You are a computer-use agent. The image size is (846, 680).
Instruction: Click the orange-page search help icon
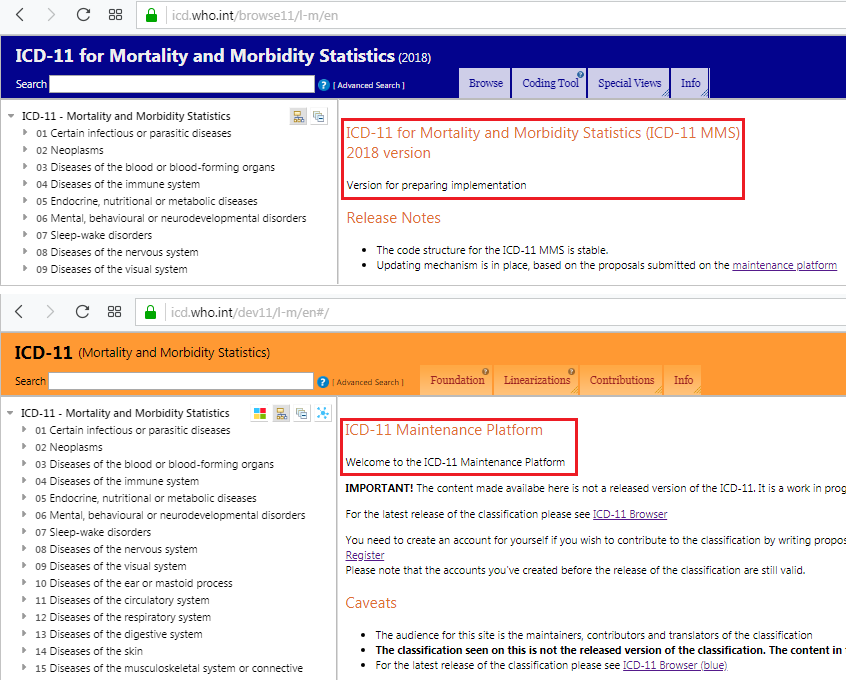coord(323,382)
